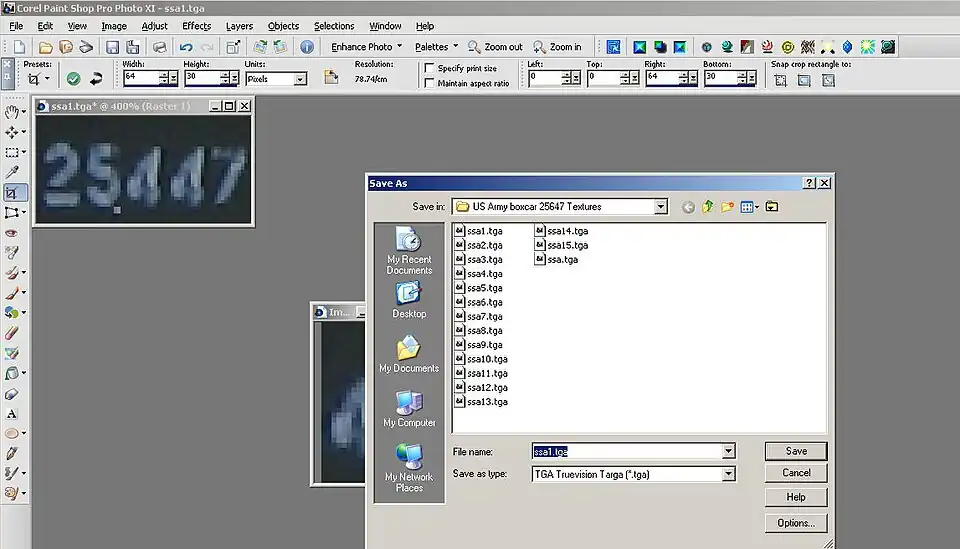Viewport: 960px width, 549px height.
Task: Select the Pan hand tool
Action: tap(12, 111)
